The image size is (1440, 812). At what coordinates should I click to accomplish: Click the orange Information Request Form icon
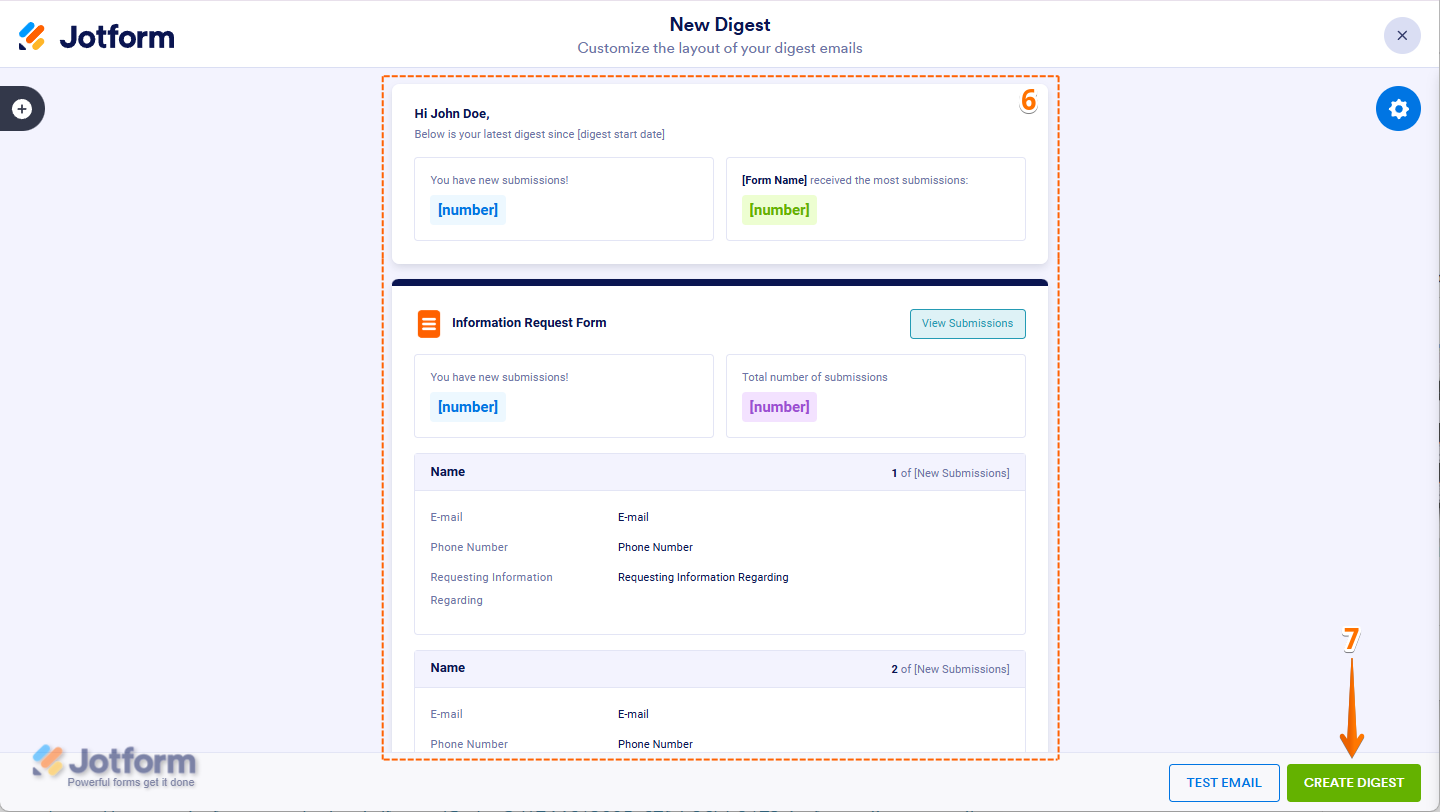point(429,324)
